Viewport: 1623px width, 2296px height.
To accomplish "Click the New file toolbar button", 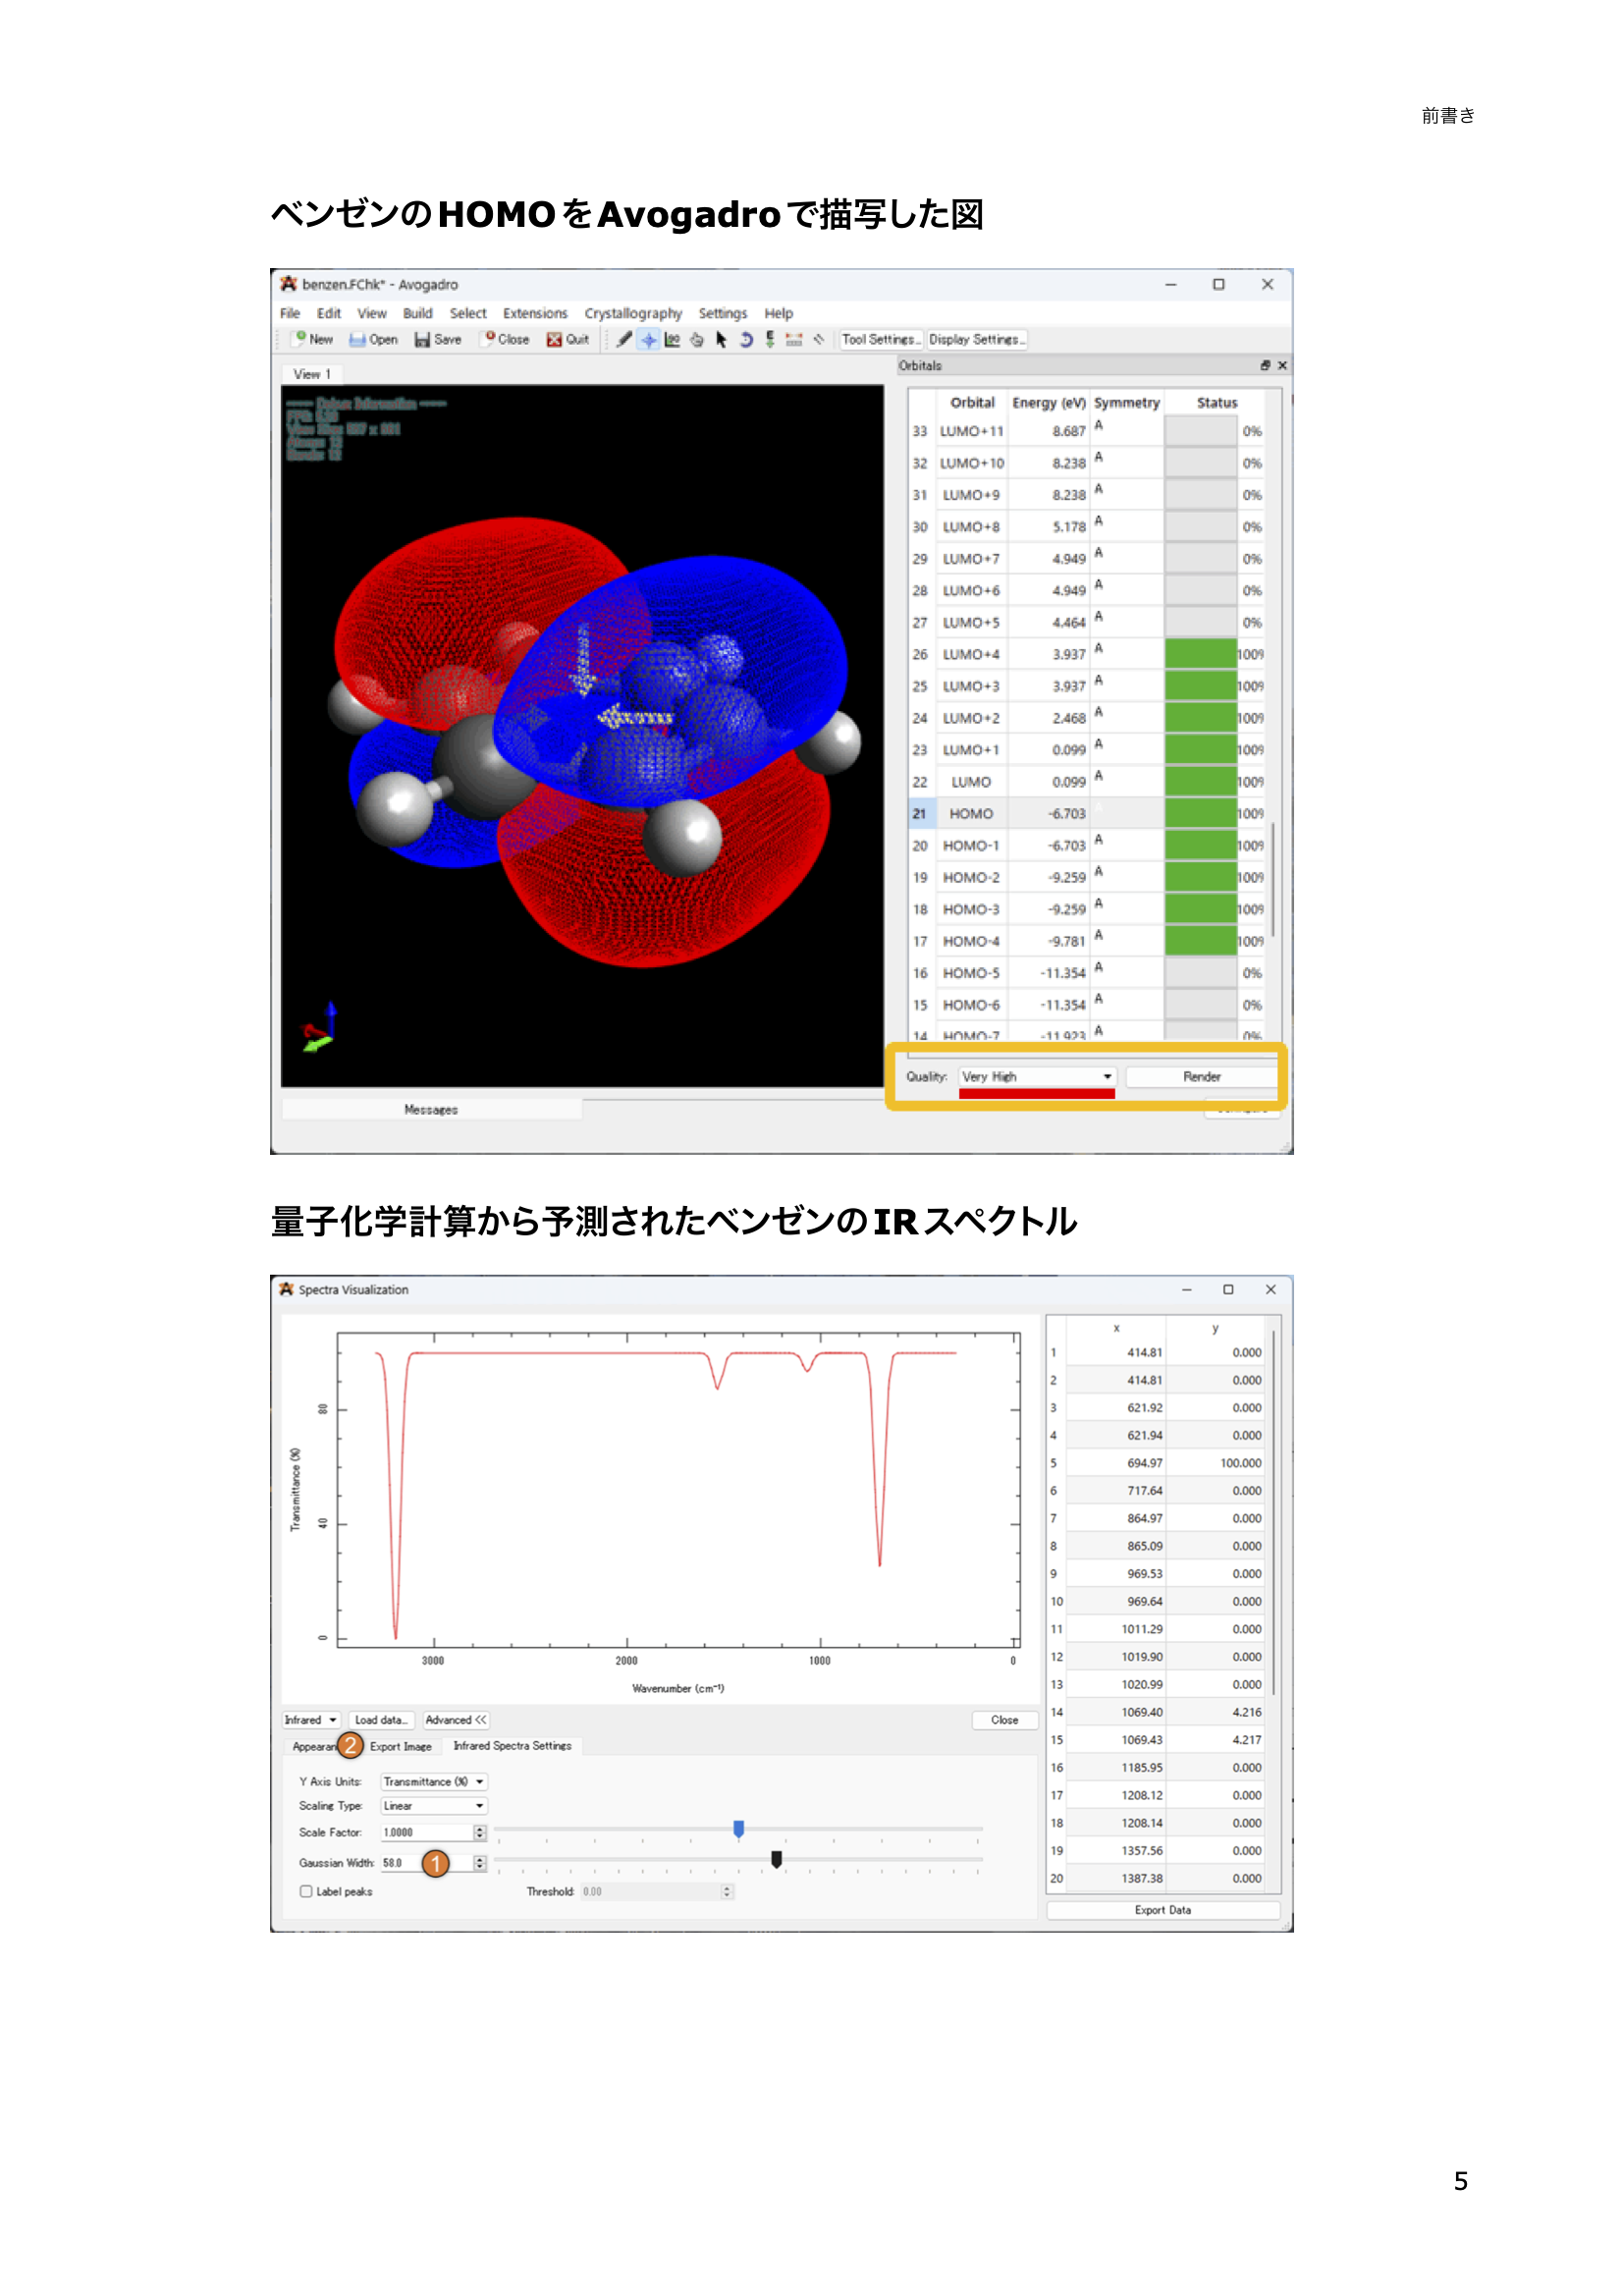I will tap(313, 340).
